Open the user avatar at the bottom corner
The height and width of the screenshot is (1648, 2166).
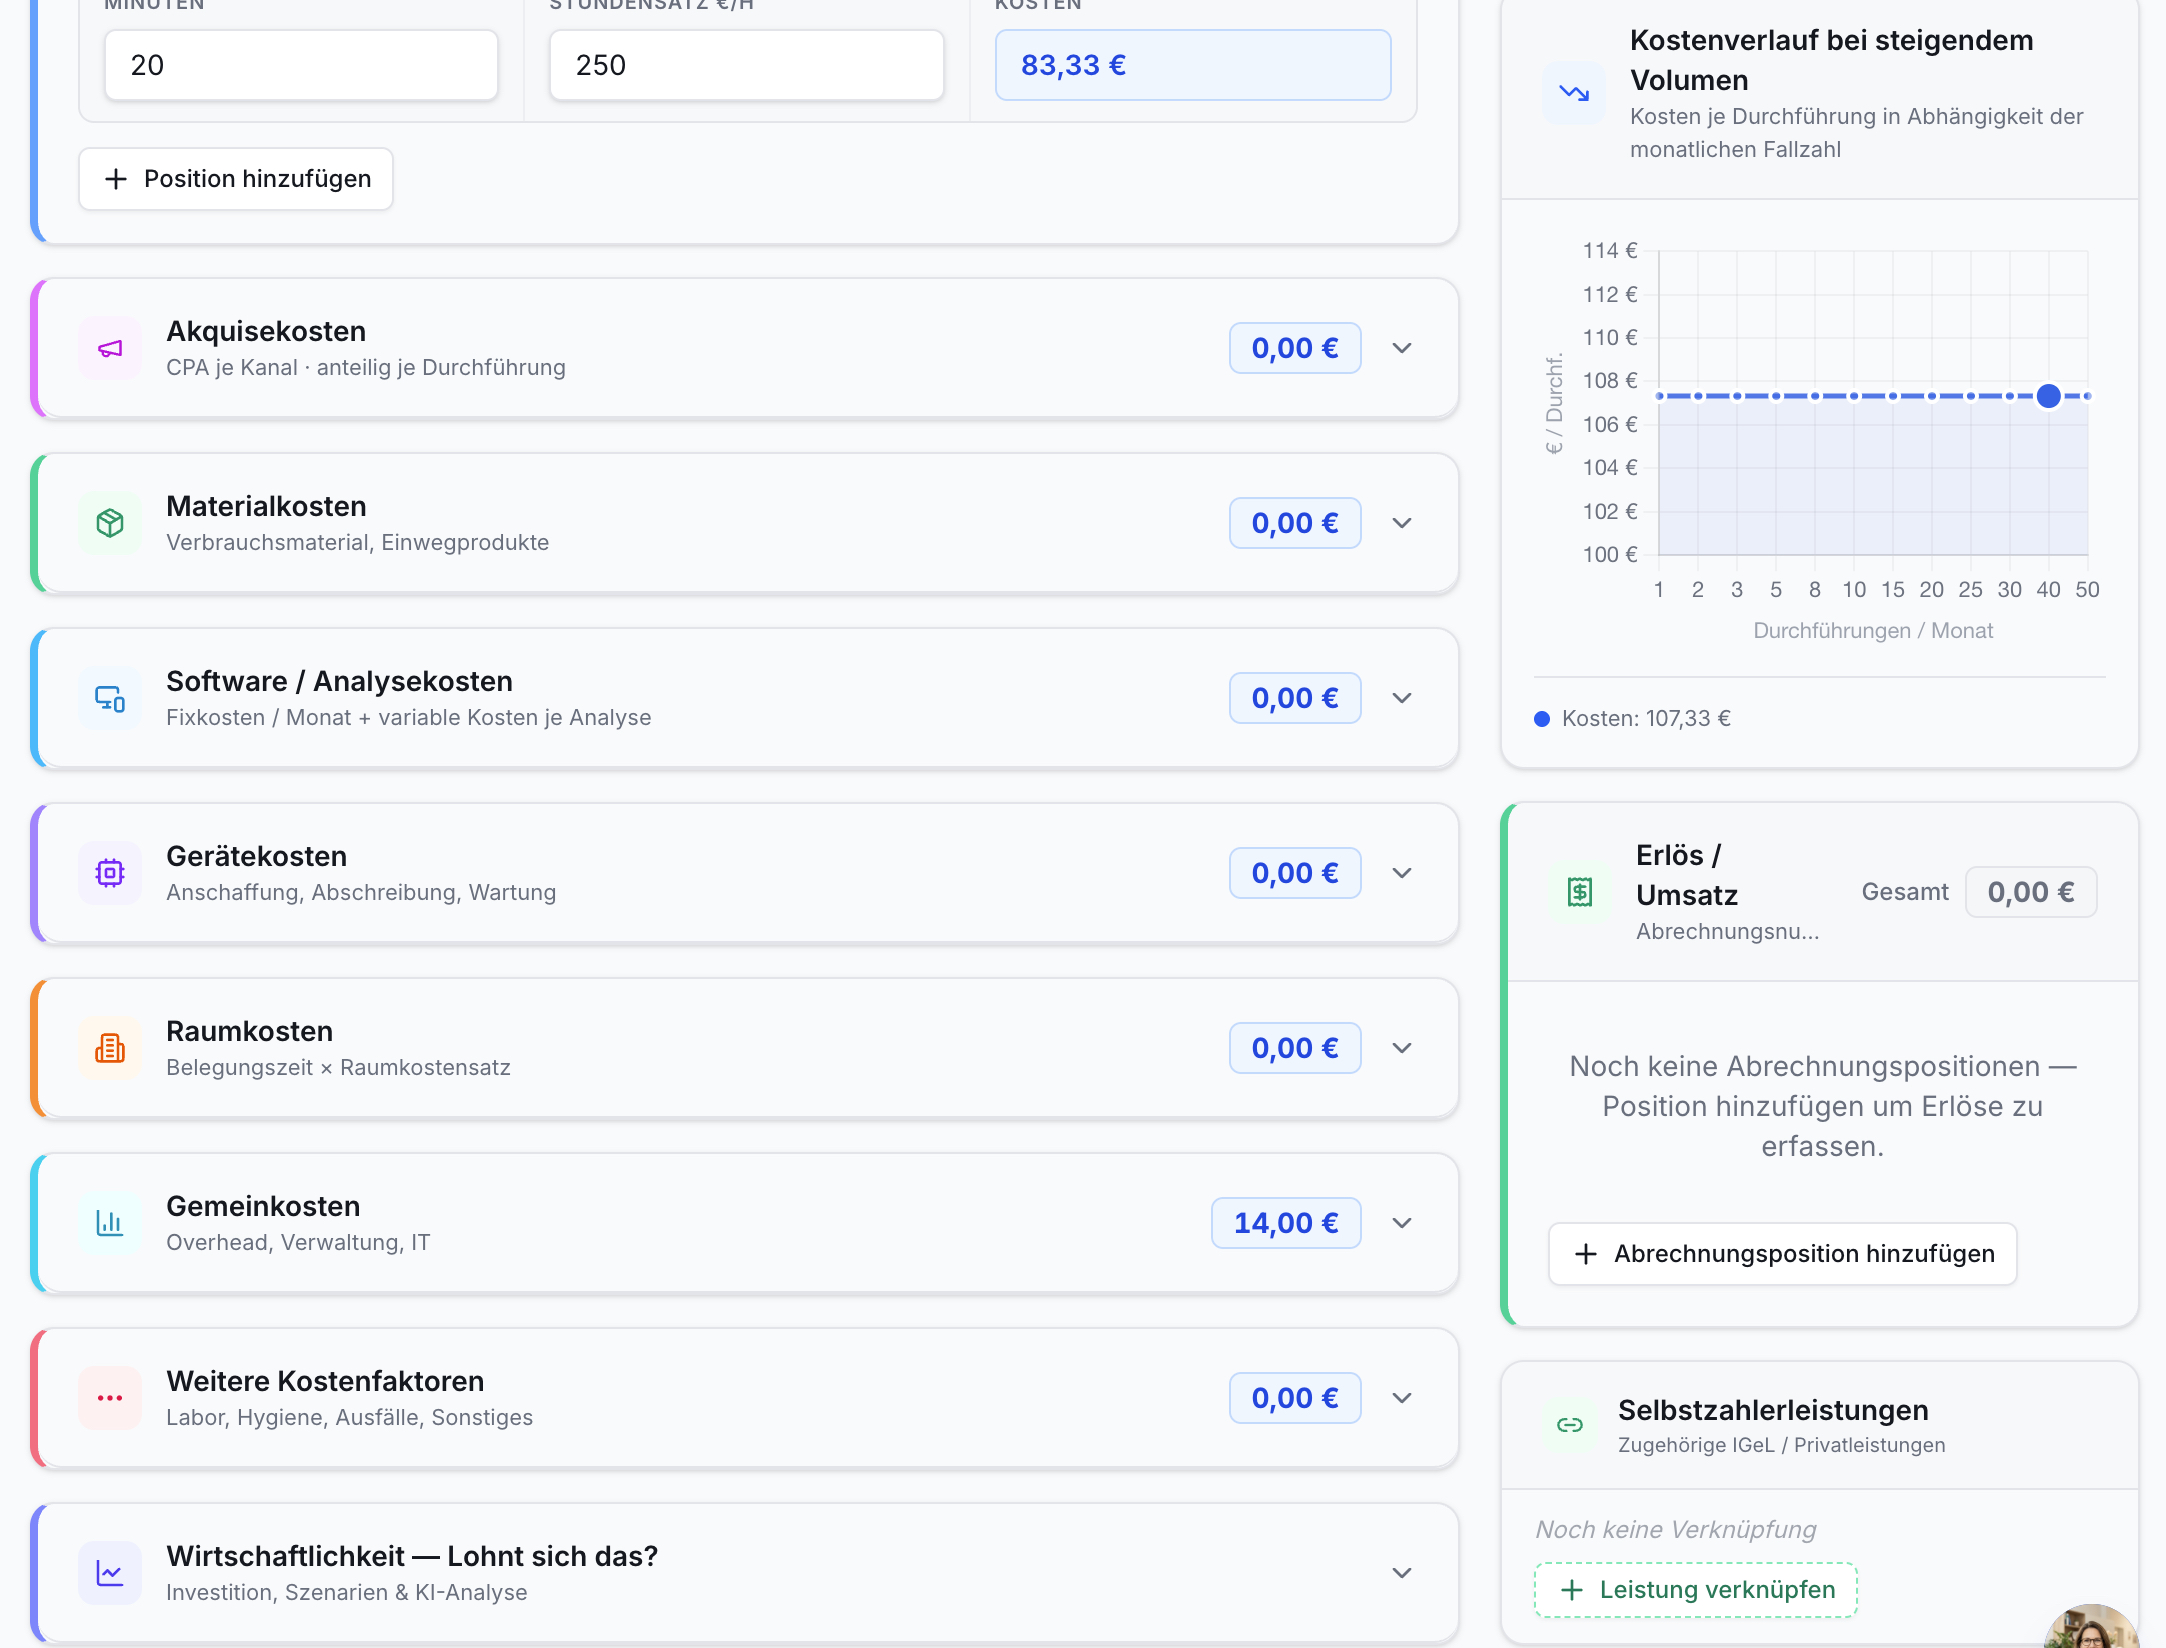[2094, 1628]
